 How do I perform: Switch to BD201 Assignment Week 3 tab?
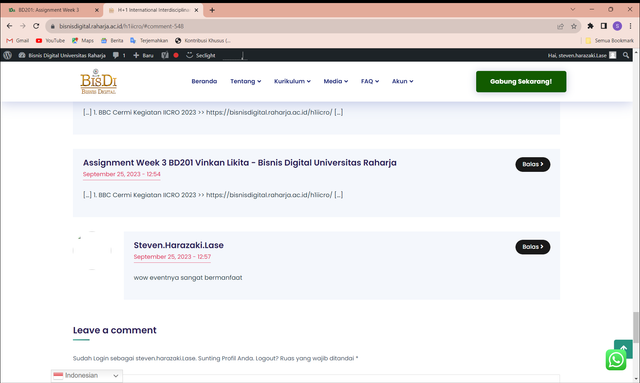click(49, 10)
